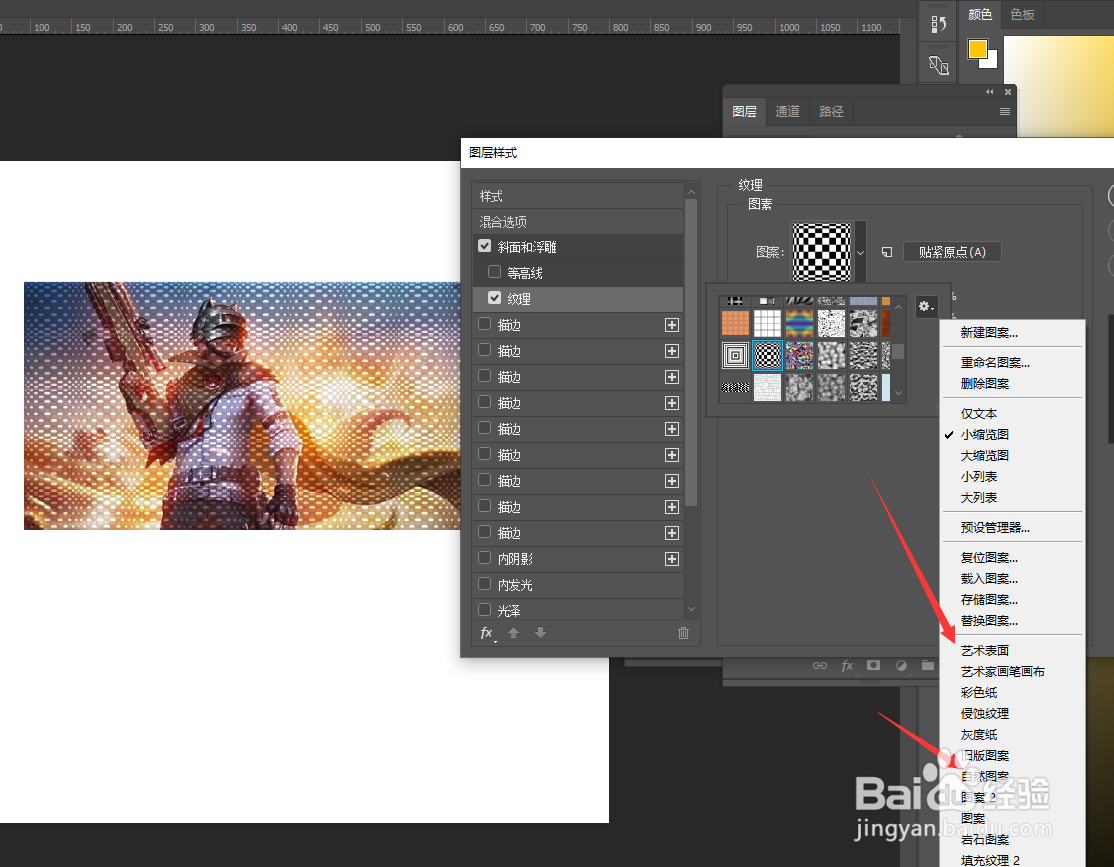Open the pattern preview dropdown arrow
This screenshot has width=1114, height=867.
coord(860,252)
